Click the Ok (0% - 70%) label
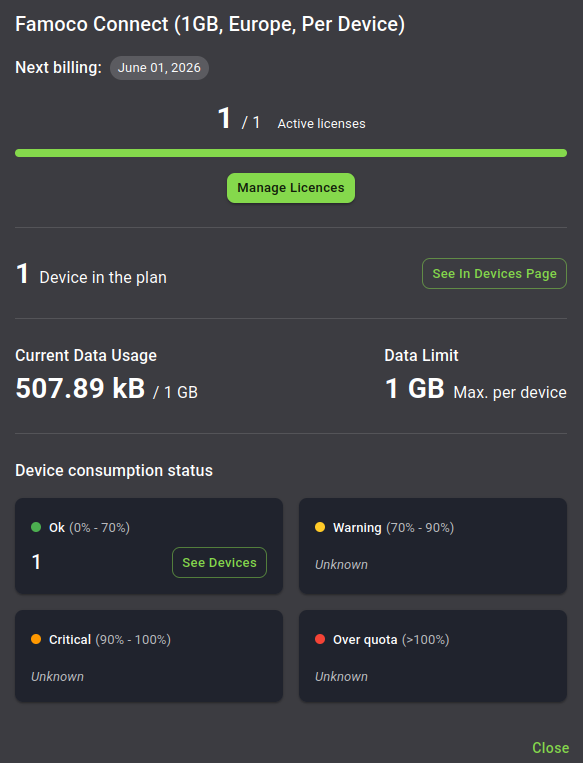Screen dimensions: 583x763 (89, 527)
